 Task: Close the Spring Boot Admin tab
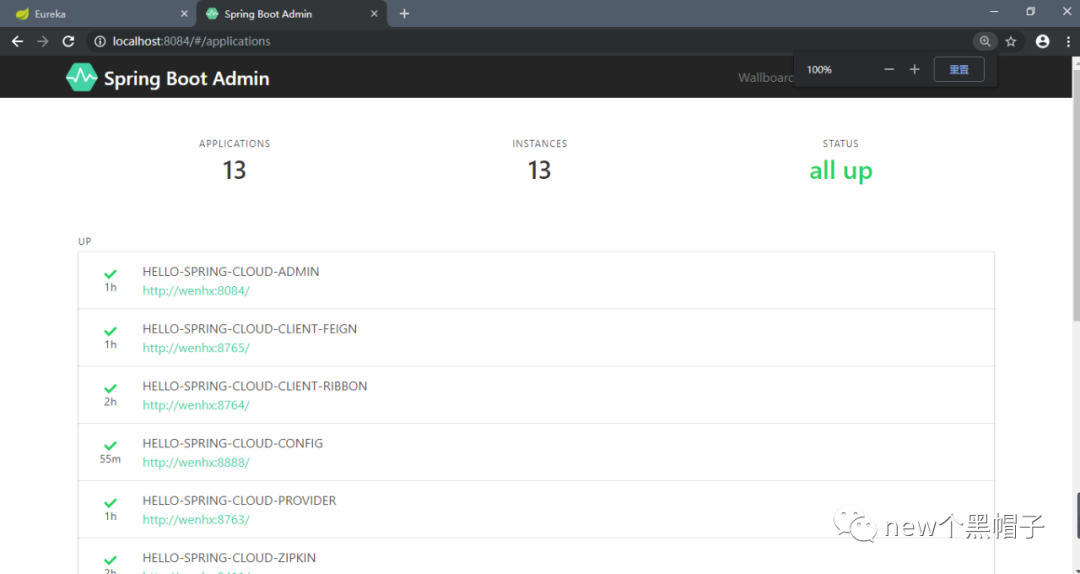(374, 14)
